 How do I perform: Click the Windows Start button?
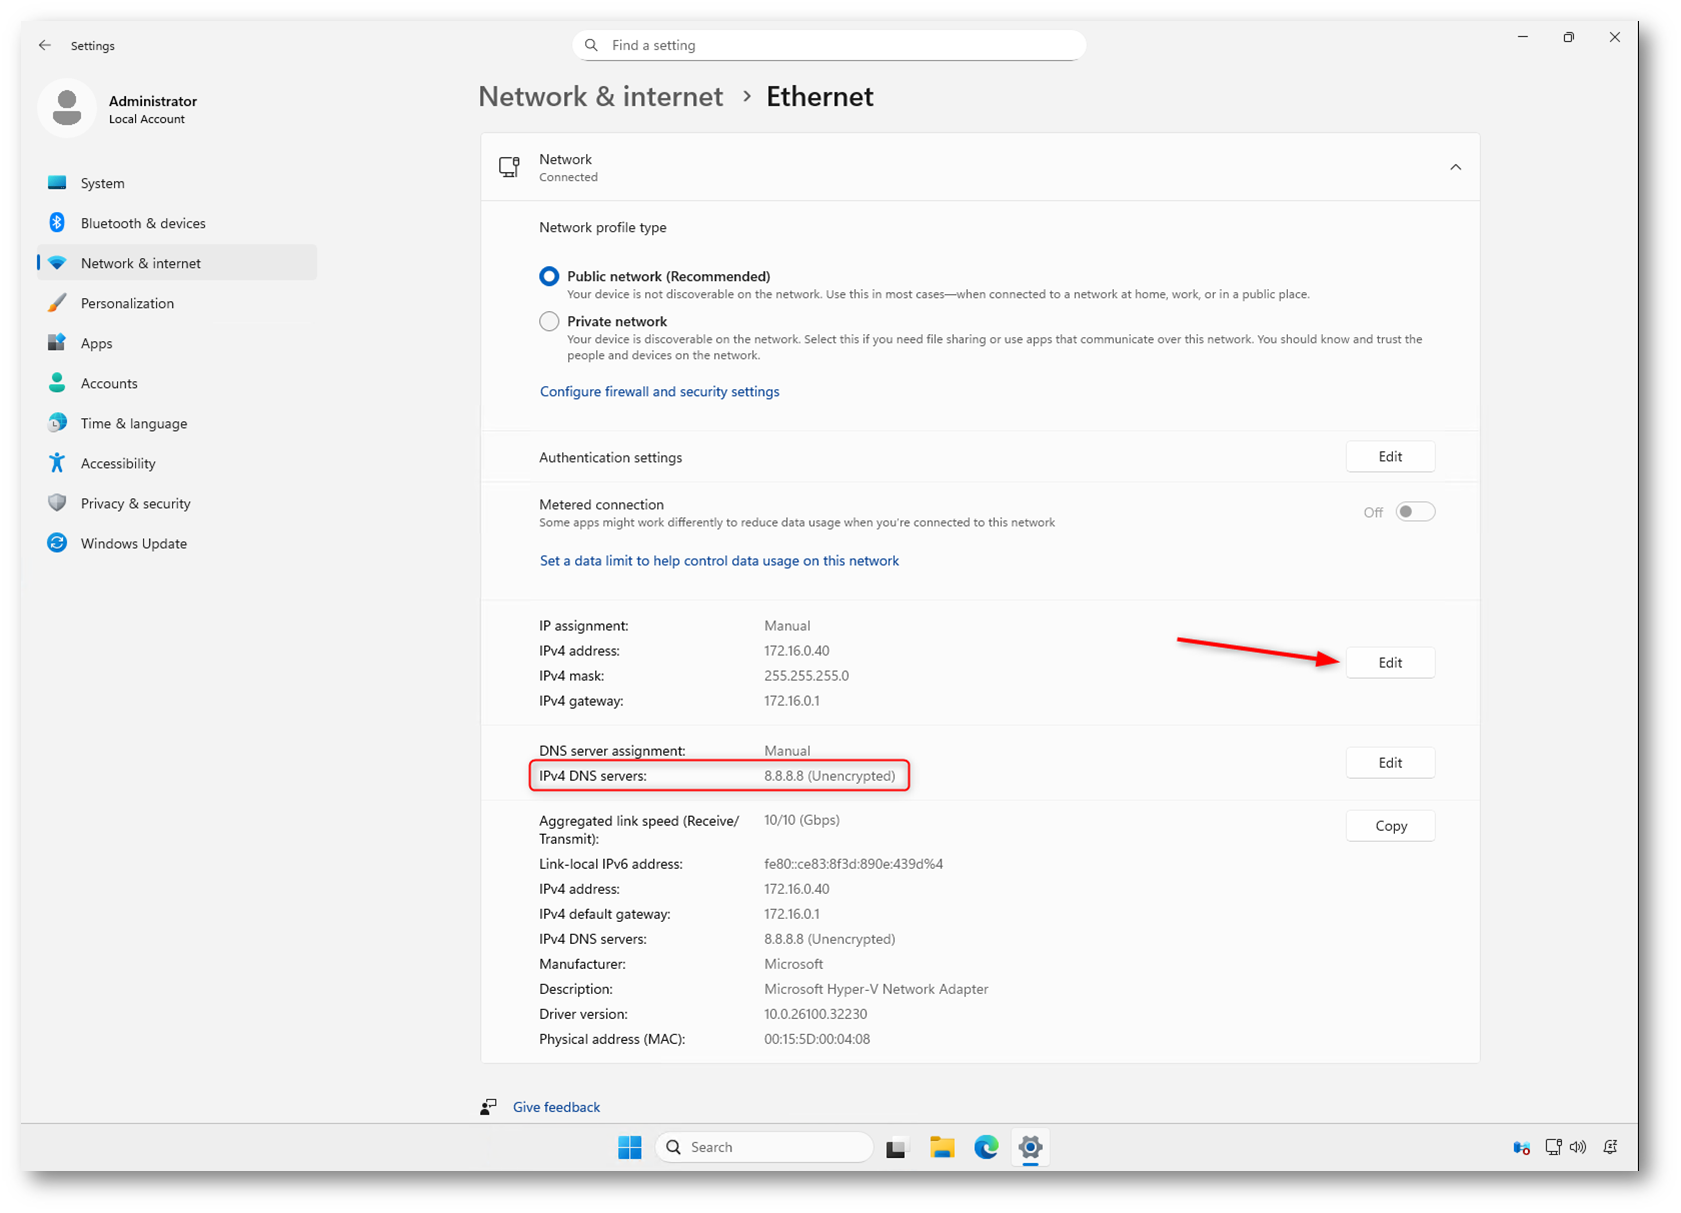tap(630, 1147)
